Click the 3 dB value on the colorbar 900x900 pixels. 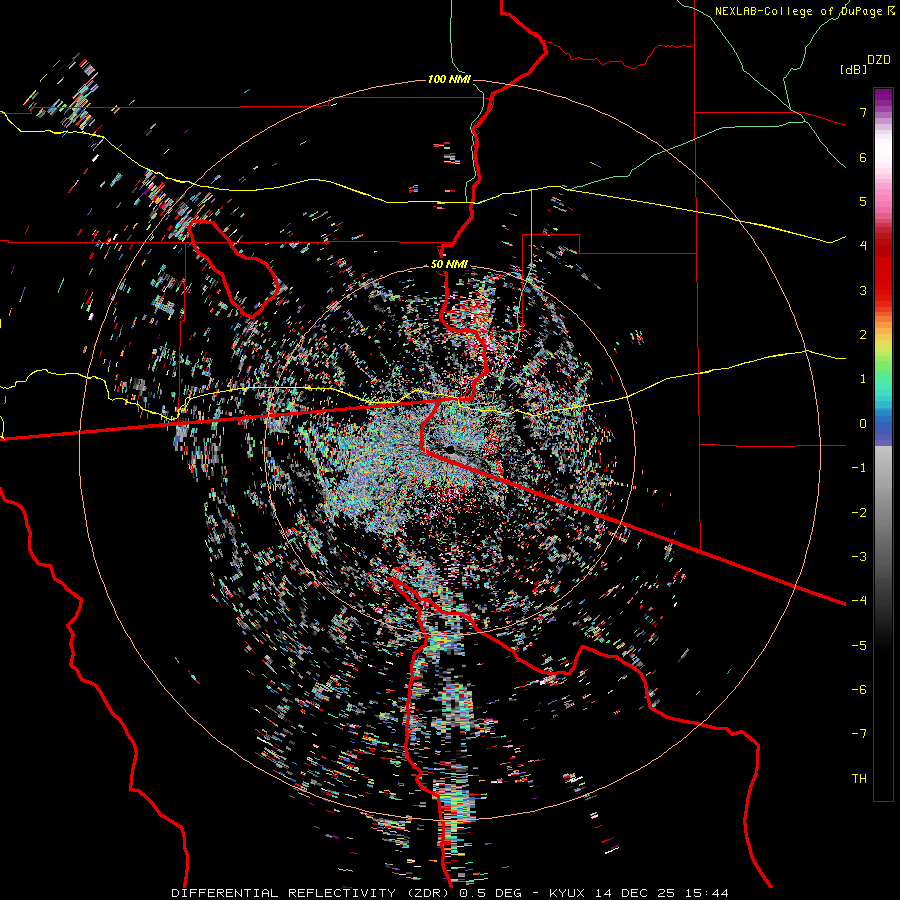pyautogui.click(x=863, y=290)
